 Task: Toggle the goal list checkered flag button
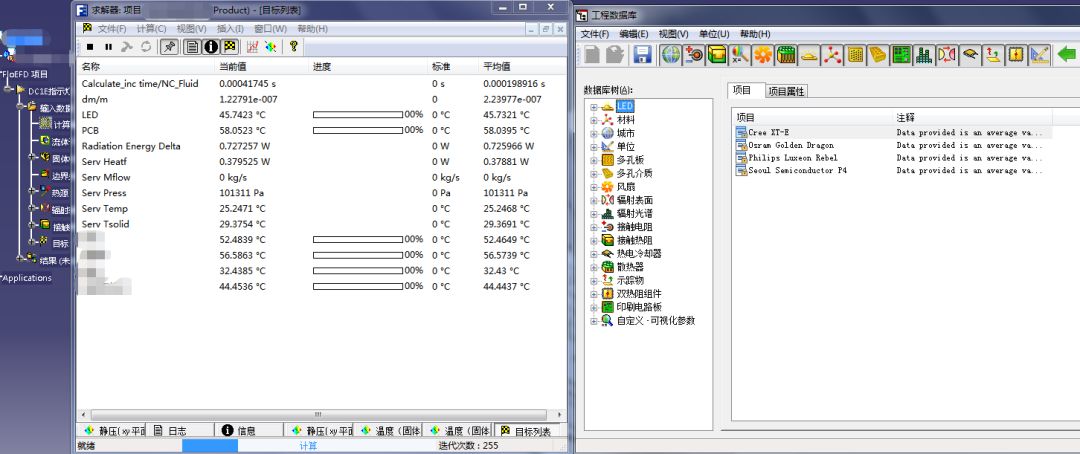[x=230, y=46]
